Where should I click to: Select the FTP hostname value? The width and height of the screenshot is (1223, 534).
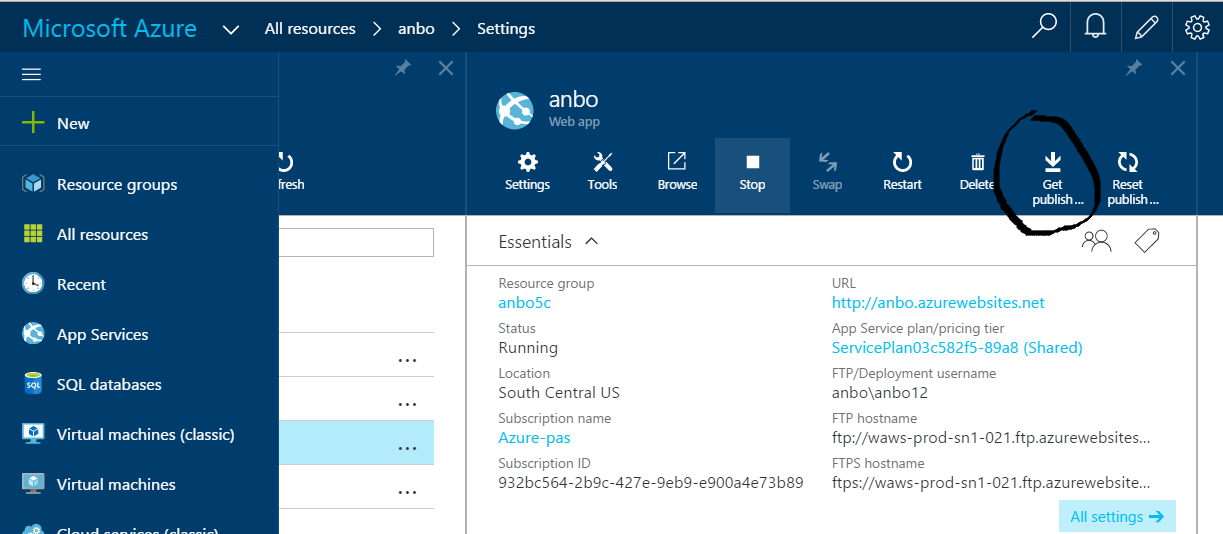click(991, 438)
